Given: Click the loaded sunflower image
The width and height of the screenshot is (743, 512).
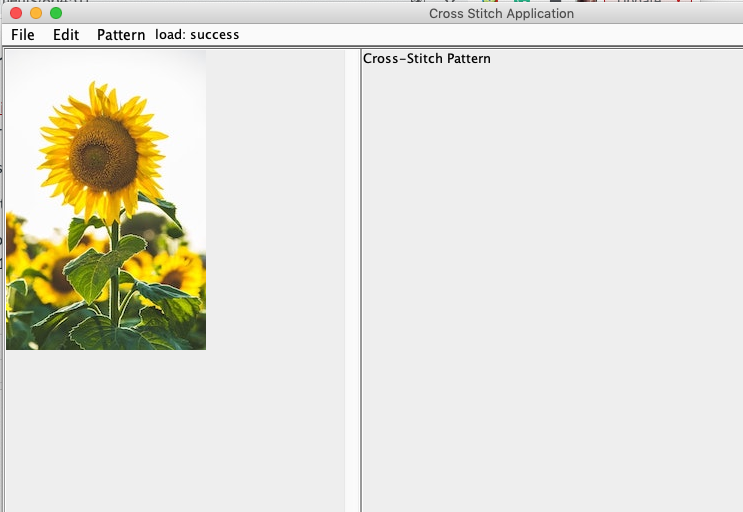Looking at the screenshot, I should point(106,200).
